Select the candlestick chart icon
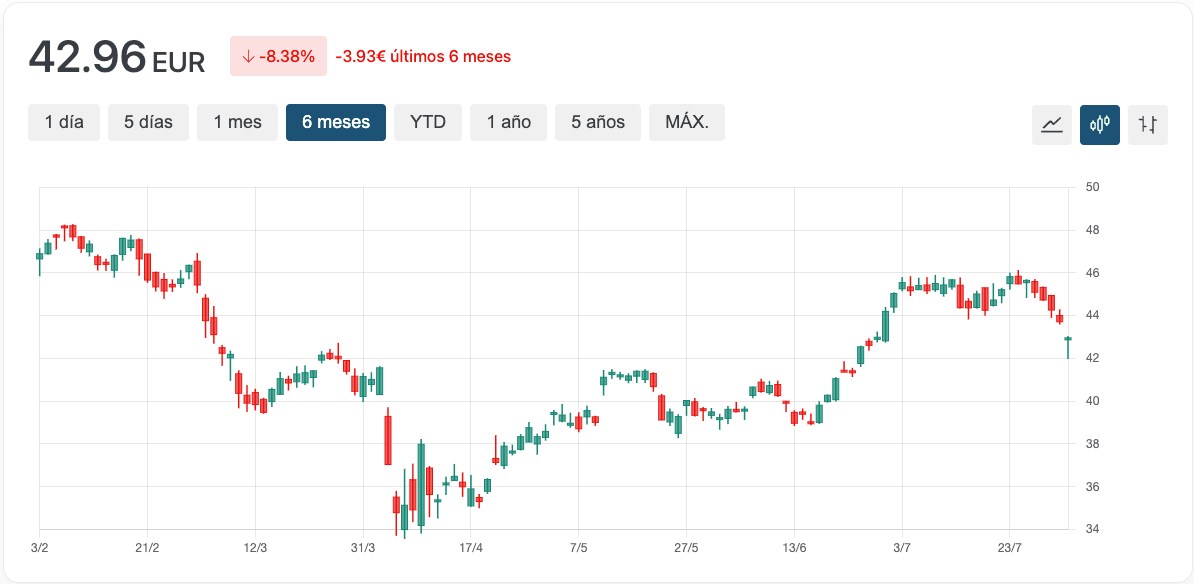This screenshot has height=584, width=1194. point(1099,125)
